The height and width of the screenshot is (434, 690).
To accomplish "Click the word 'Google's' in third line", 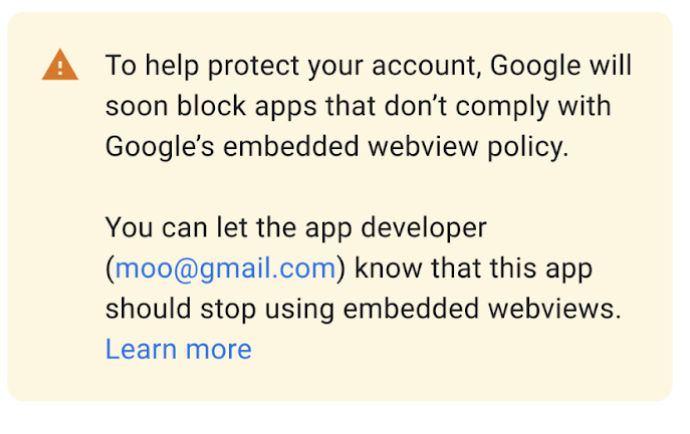I will pyautogui.click(x=160, y=147).
